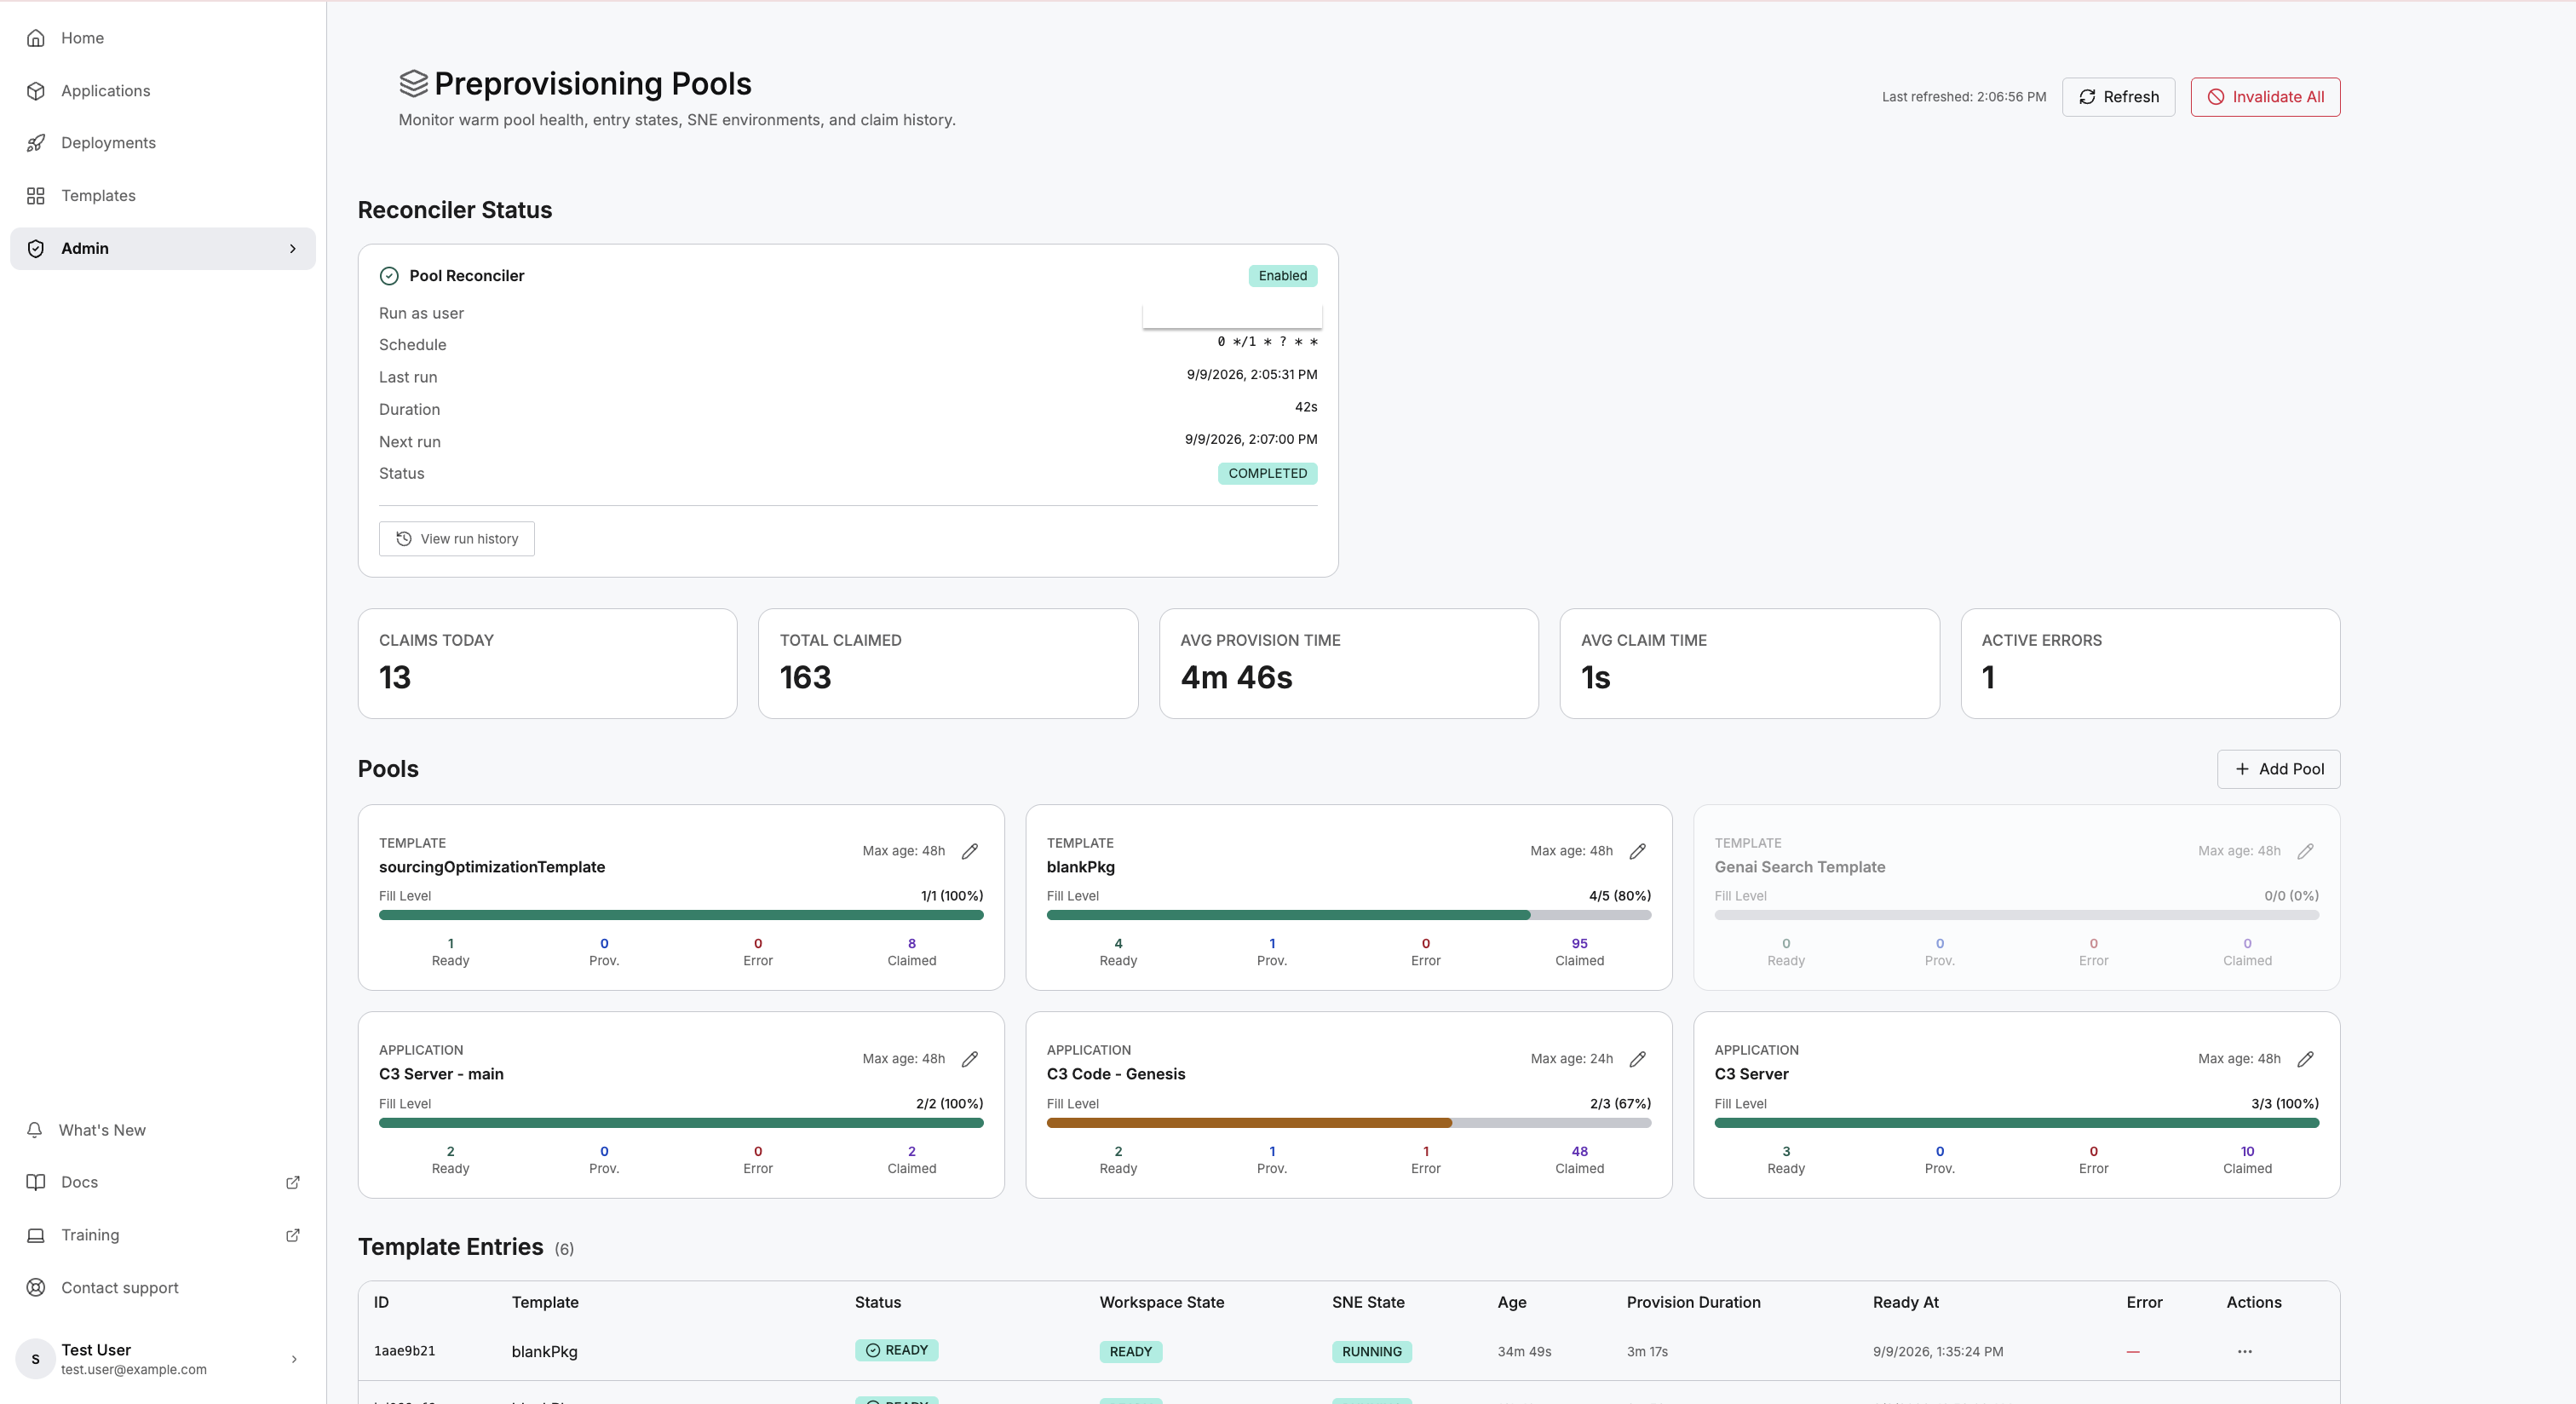This screenshot has height=1404, width=2576.
Task: Add a new pool
Action: click(2278, 769)
